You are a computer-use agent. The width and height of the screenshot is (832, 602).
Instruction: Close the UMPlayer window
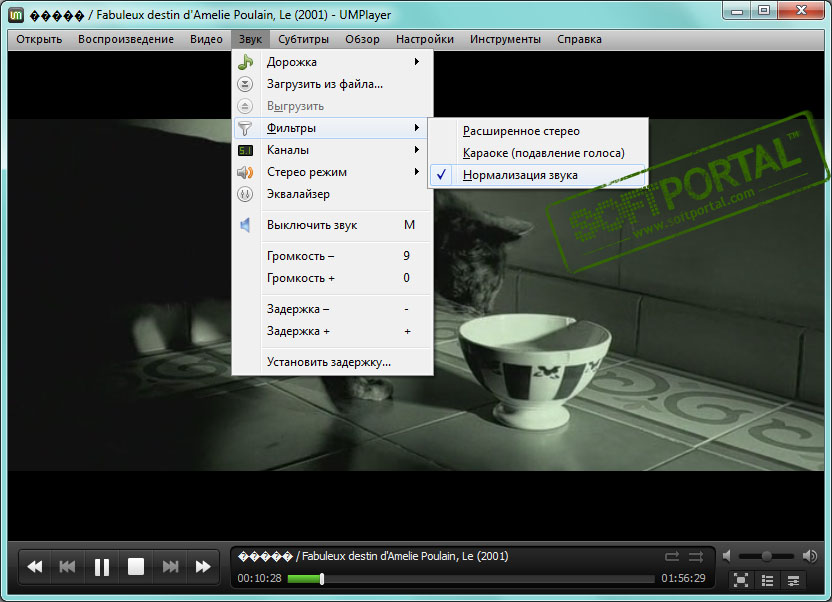pos(802,11)
